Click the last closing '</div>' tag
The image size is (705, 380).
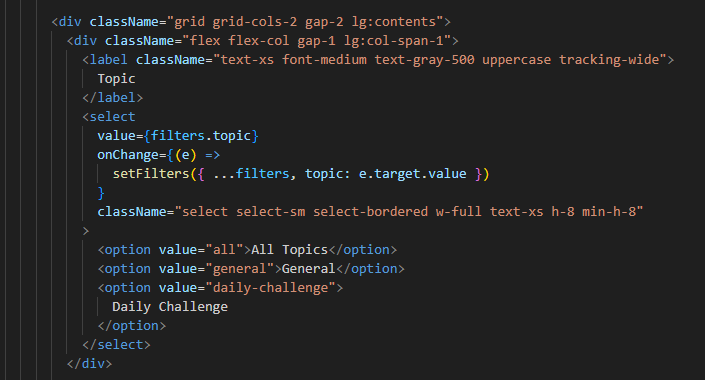coord(89,364)
